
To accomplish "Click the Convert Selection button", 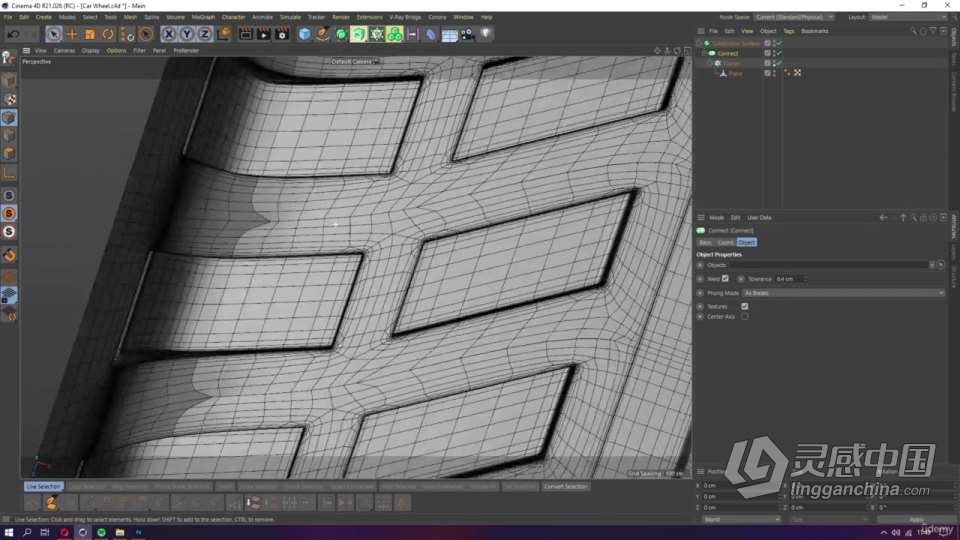I will tap(565, 486).
